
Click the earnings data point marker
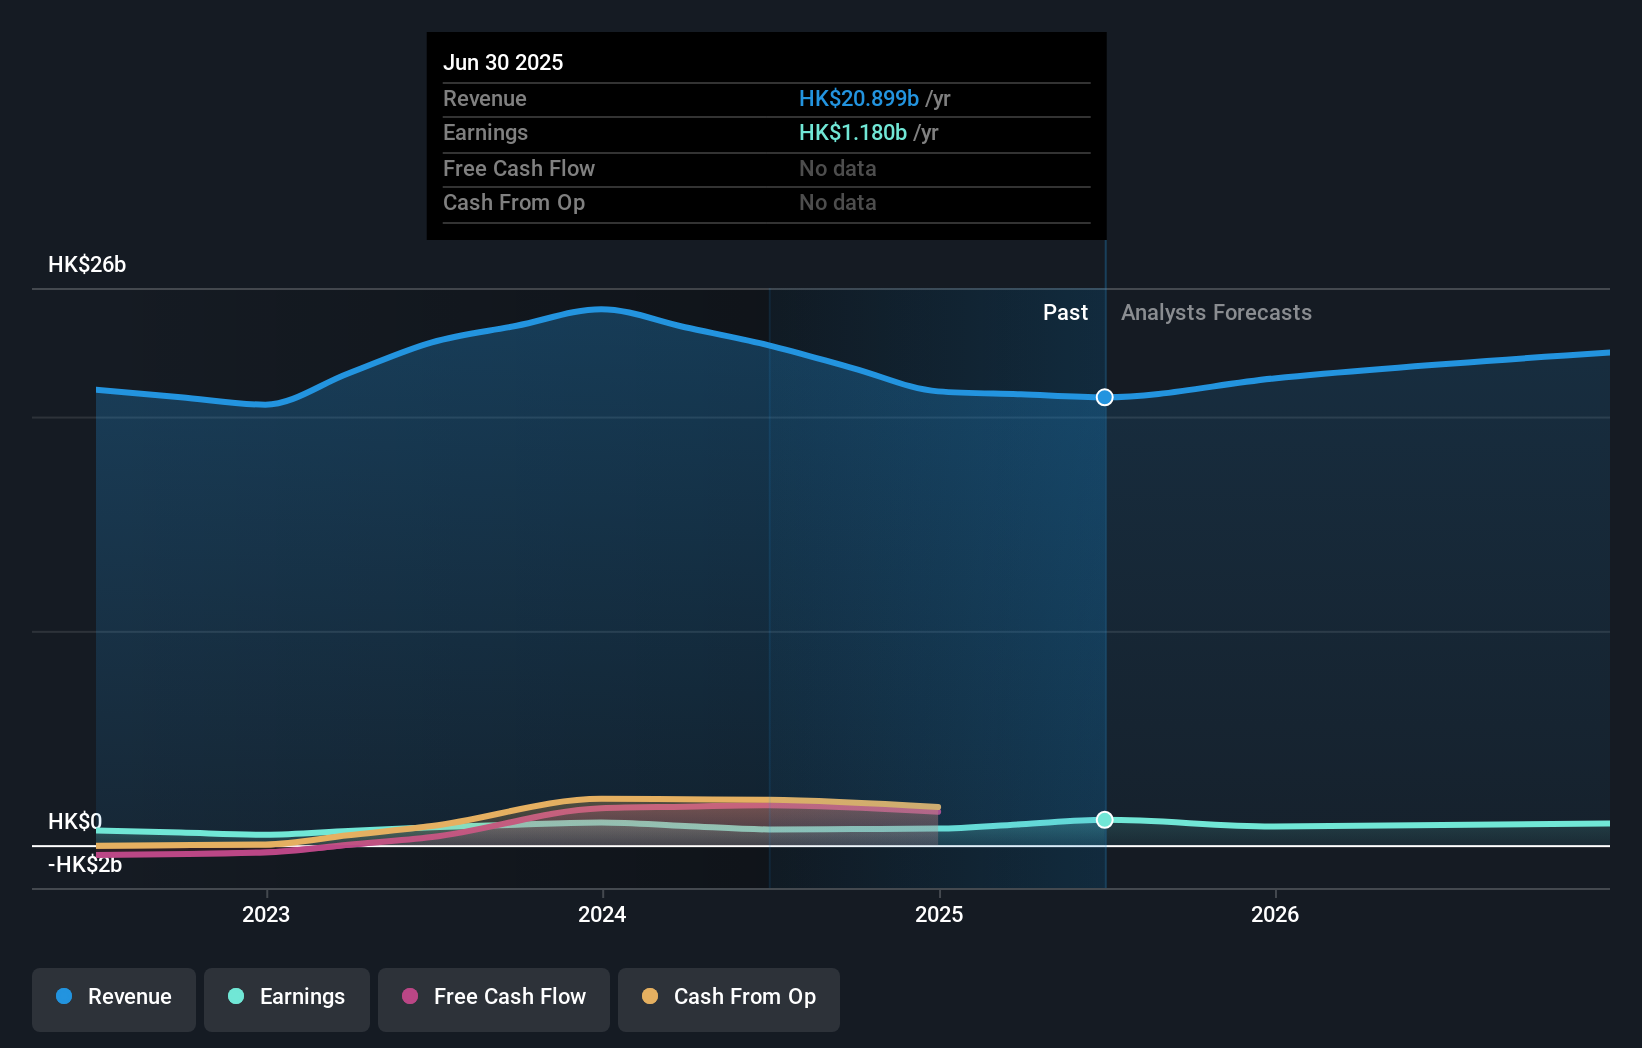click(x=1104, y=820)
